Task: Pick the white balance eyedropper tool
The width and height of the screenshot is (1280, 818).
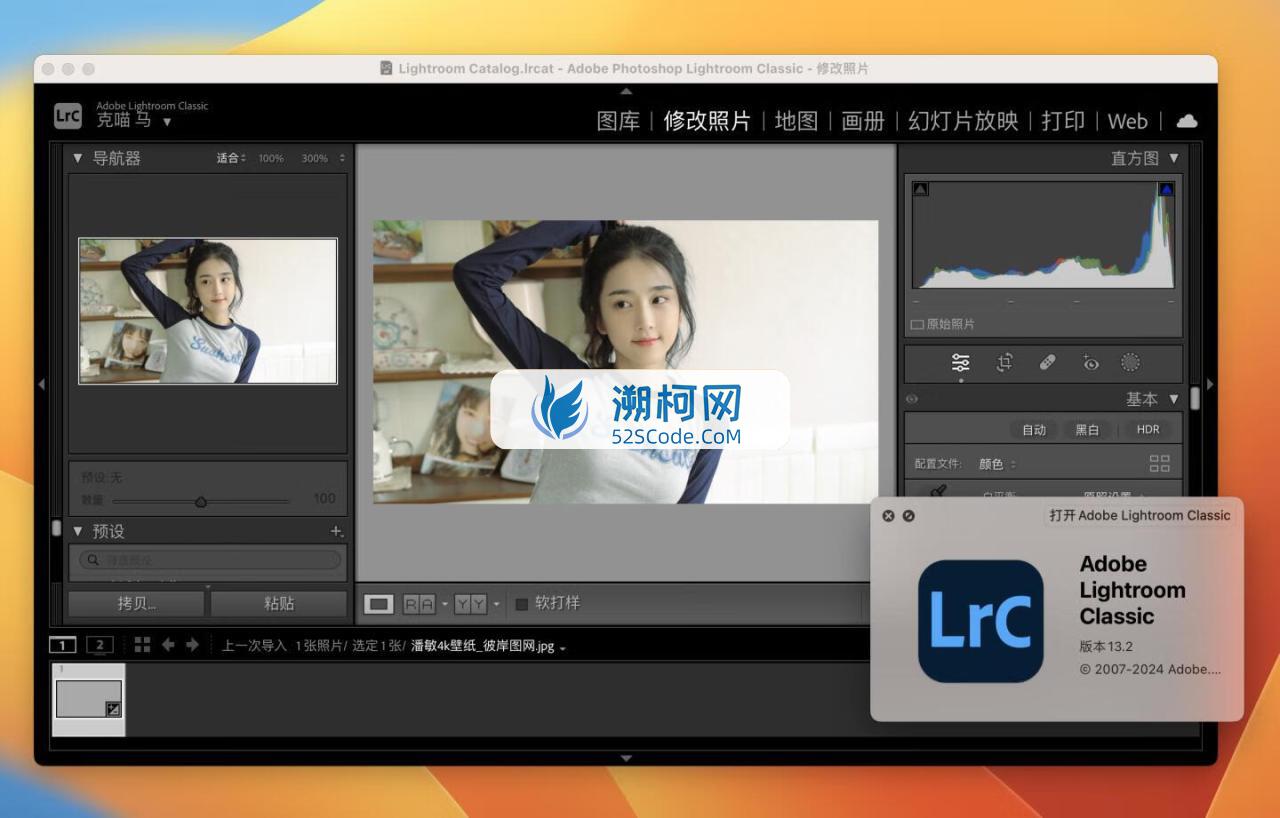Action: click(x=937, y=491)
